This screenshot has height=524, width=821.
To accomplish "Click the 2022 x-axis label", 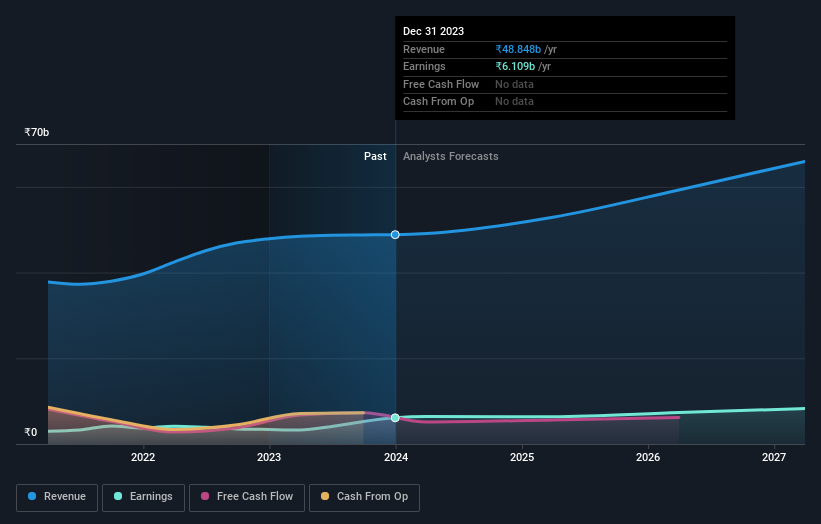I will pyautogui.click(x=143, y=457).
